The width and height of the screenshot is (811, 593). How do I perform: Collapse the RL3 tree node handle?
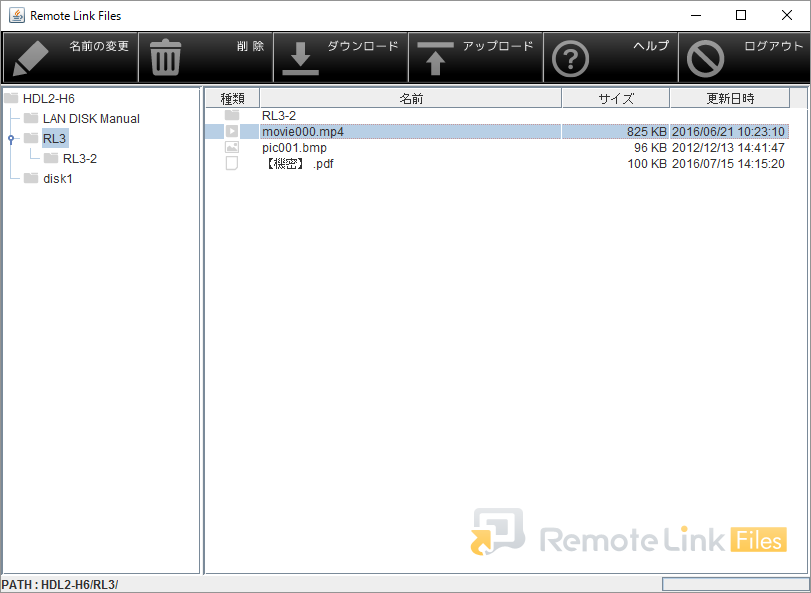10,139
